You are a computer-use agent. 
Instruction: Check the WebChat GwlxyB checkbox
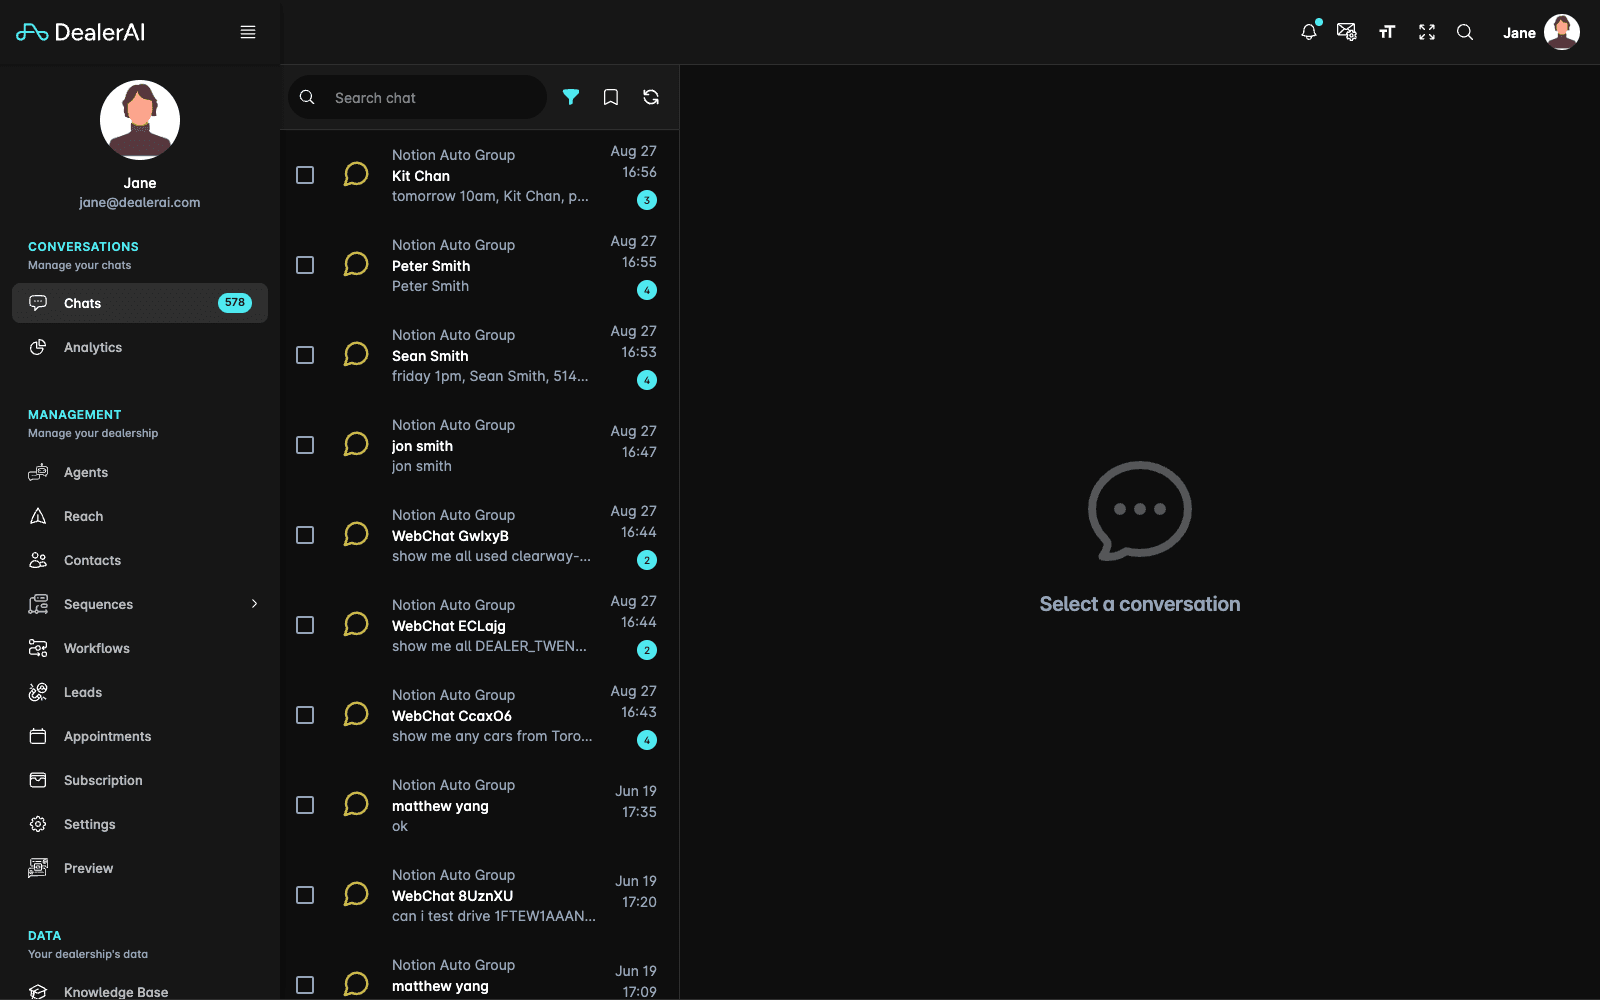[305, 535]
